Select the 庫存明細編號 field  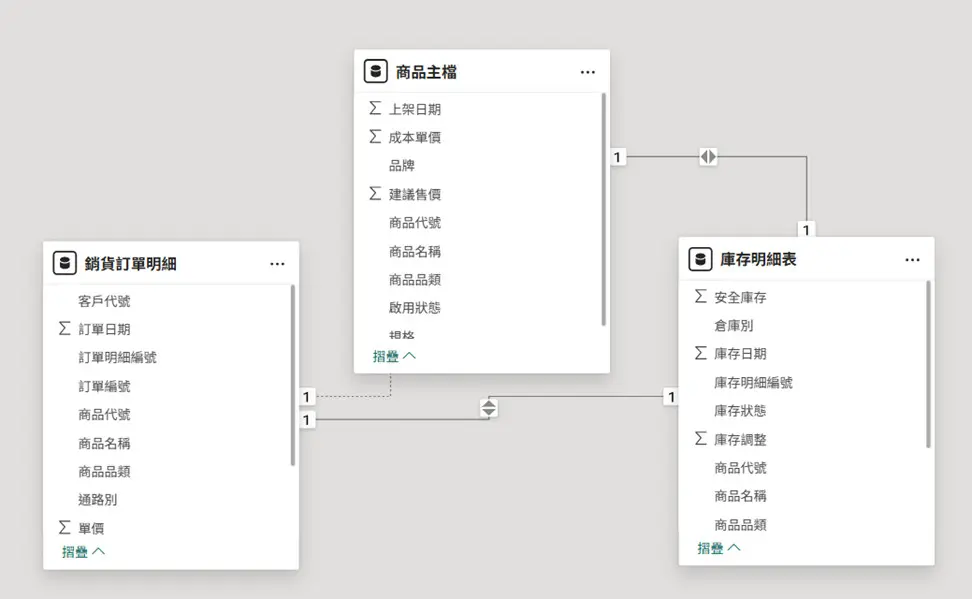point(753,383)
